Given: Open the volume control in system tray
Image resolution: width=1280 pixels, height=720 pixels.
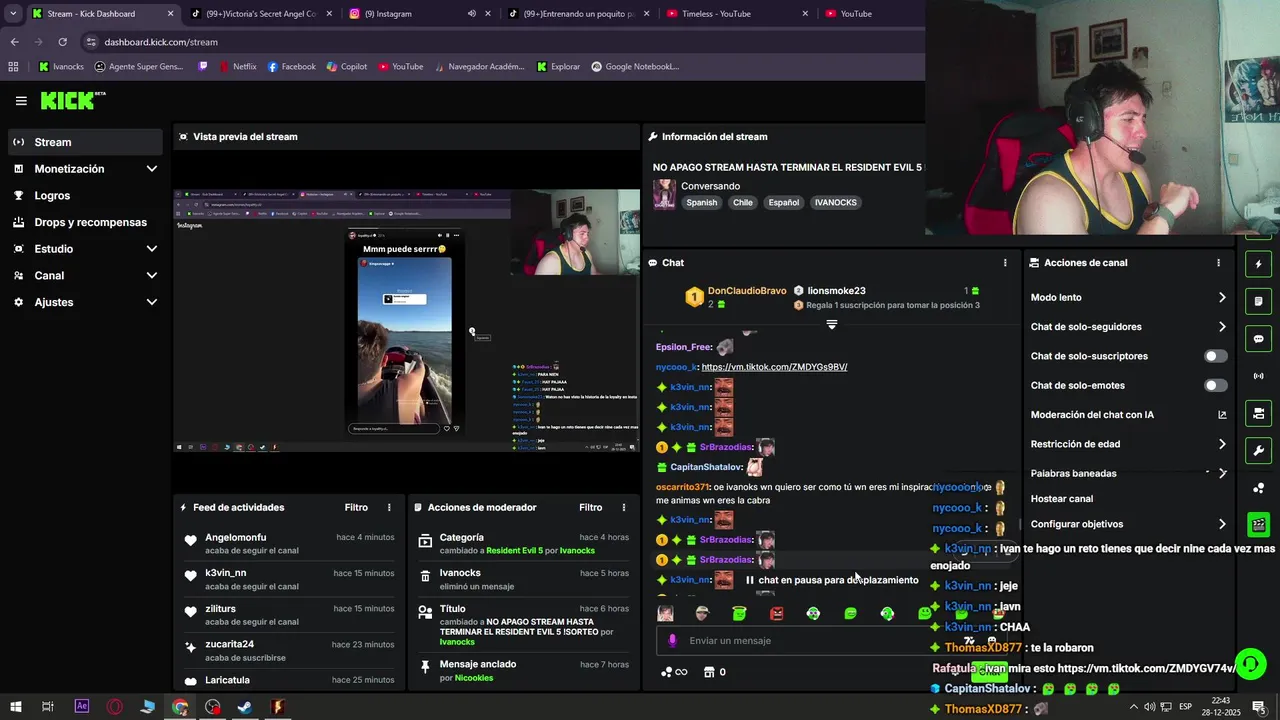Looking at the screenshot, I should [1150, 707].
